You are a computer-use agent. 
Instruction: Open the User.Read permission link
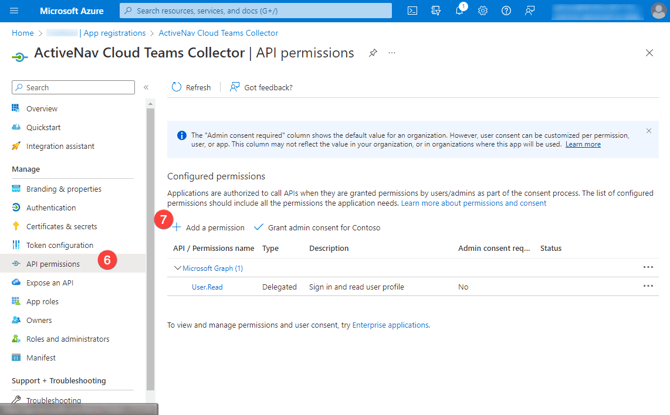[x=207, y=287]
